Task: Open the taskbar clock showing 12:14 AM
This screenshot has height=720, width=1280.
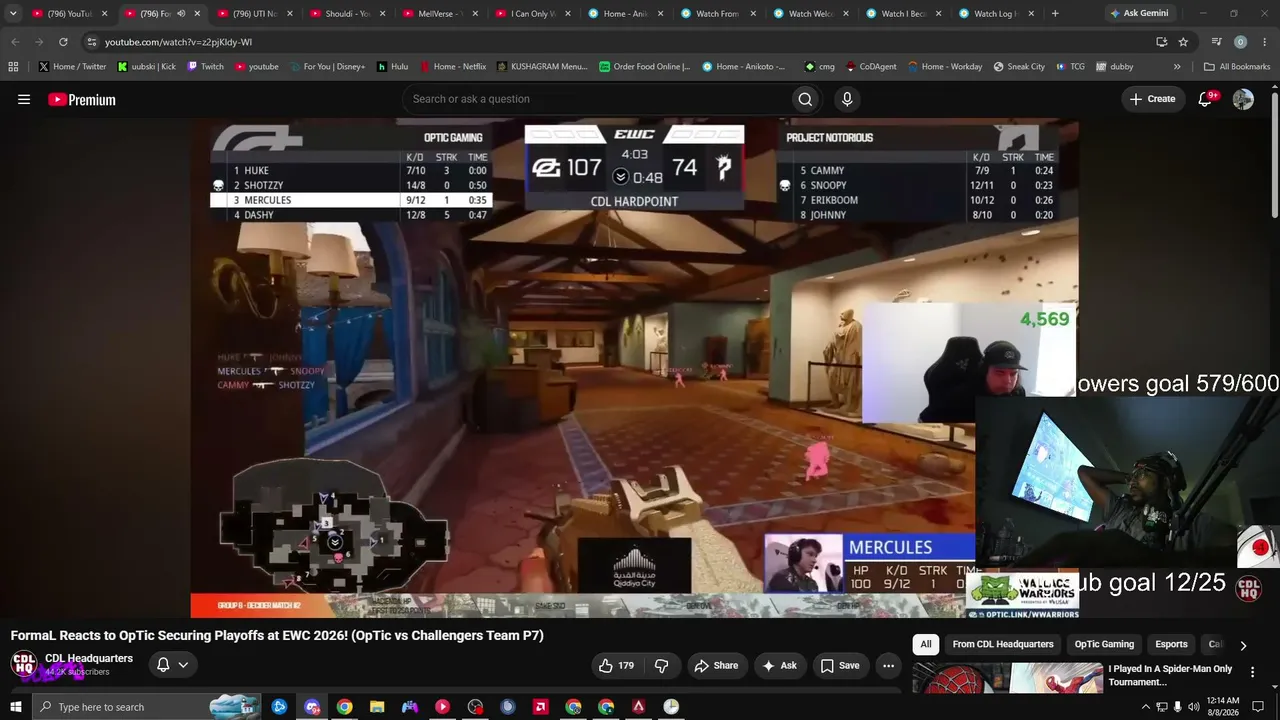Action: tap(1223, 707)
